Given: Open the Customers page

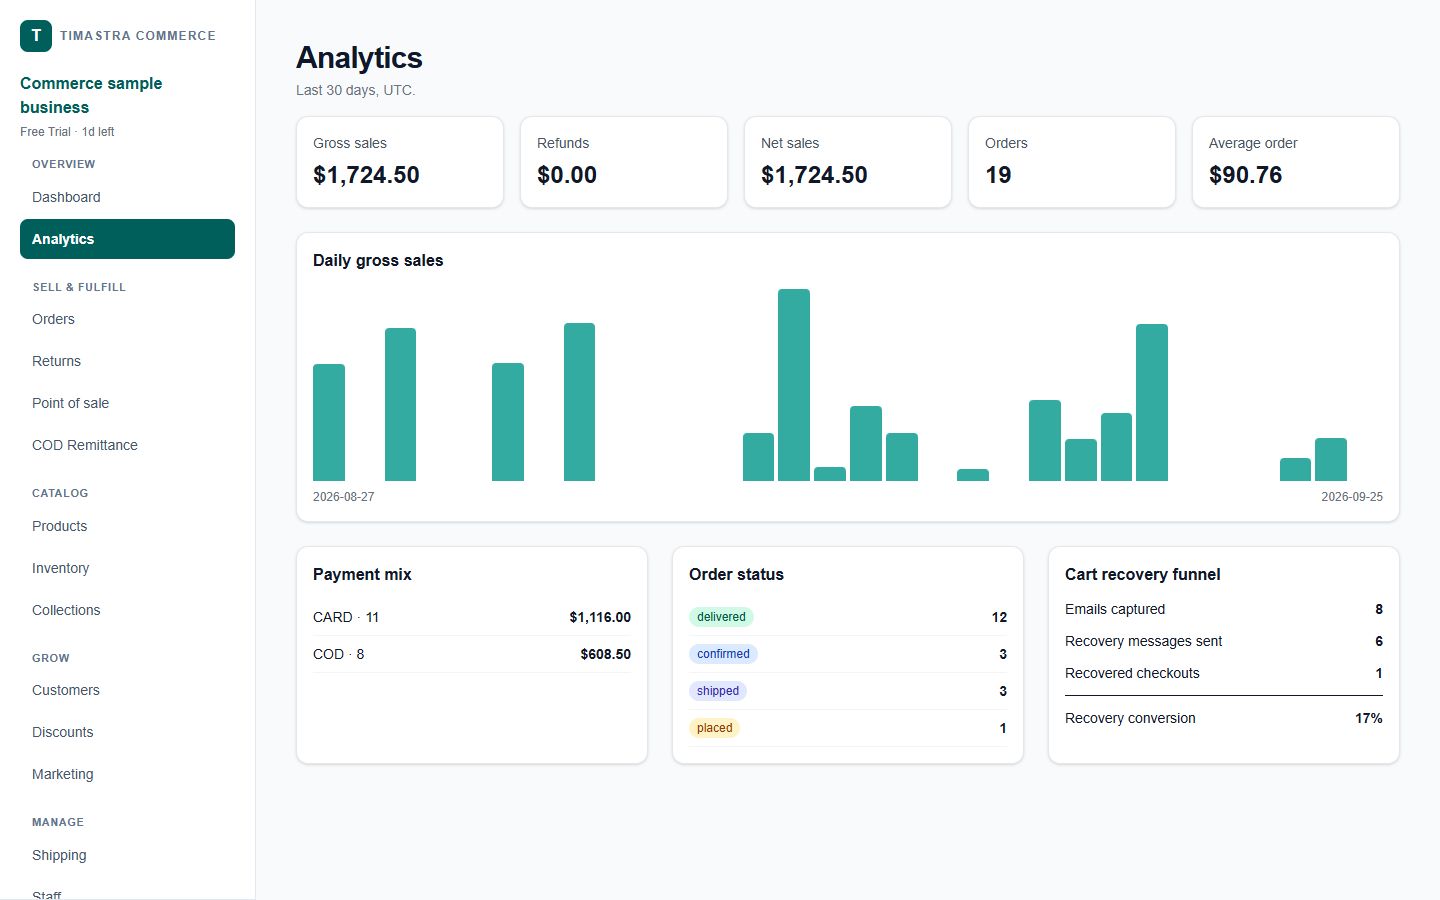Looking at the screenshot, I should 127,690.
